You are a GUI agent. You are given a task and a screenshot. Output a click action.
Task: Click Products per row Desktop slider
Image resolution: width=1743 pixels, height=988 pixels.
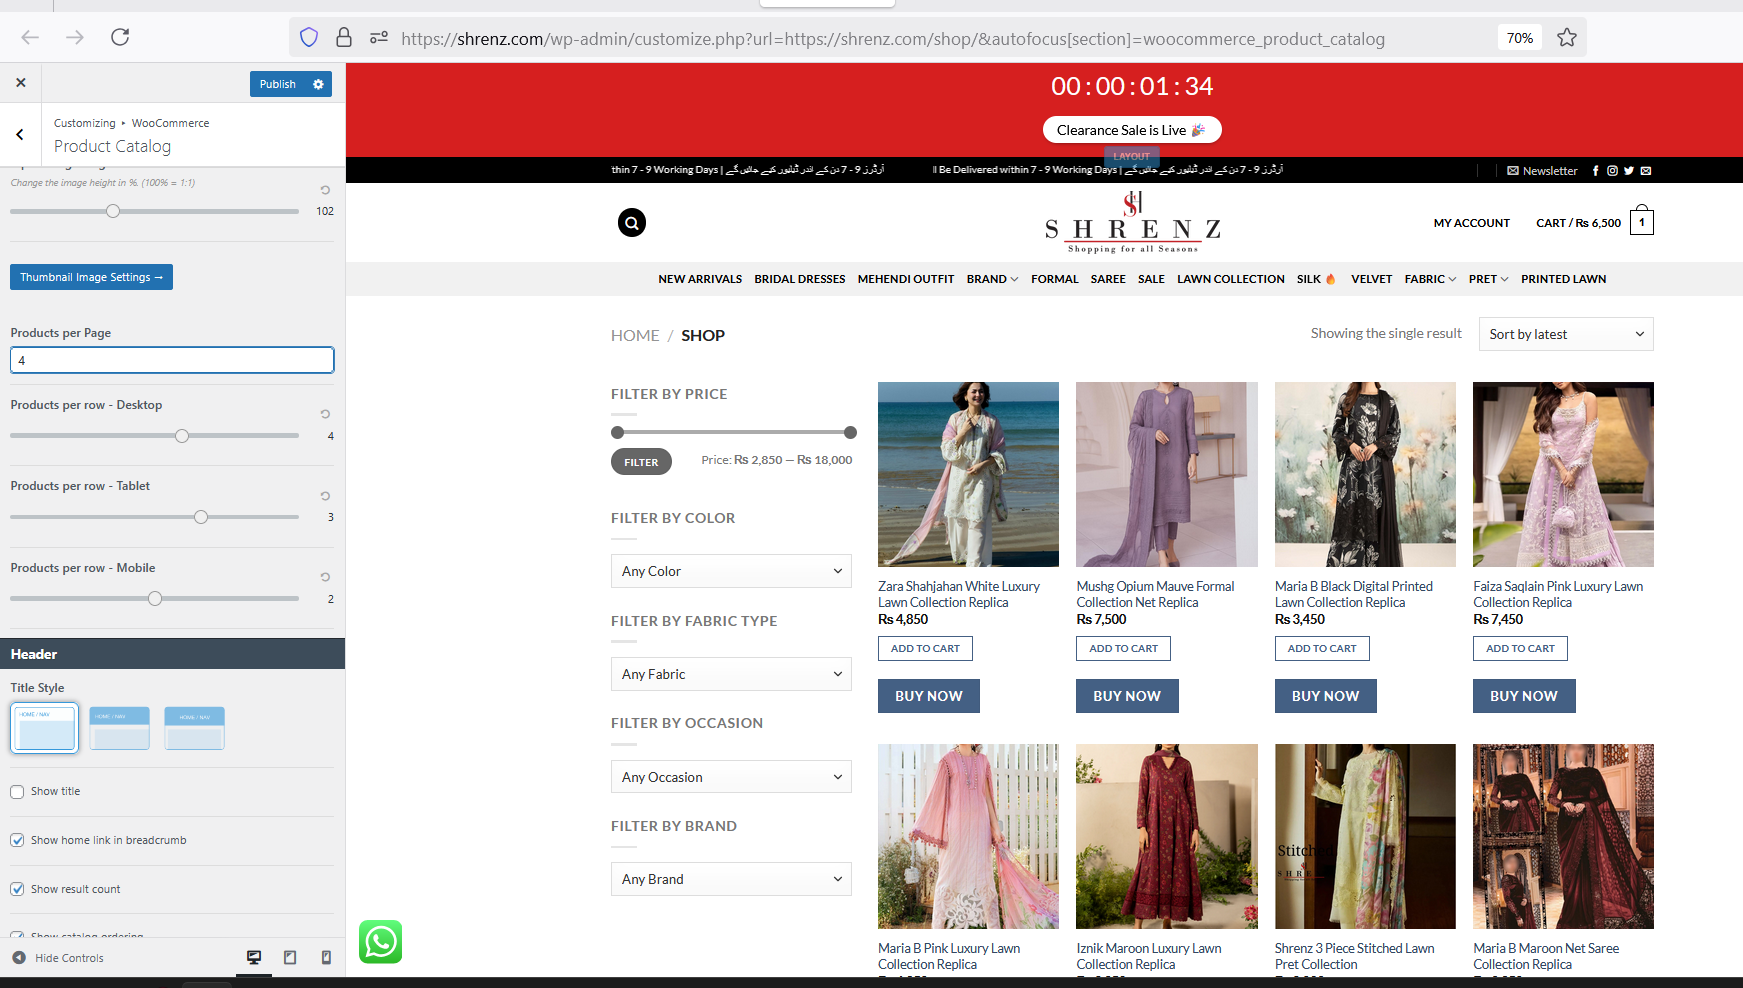(x=182, y=436)
